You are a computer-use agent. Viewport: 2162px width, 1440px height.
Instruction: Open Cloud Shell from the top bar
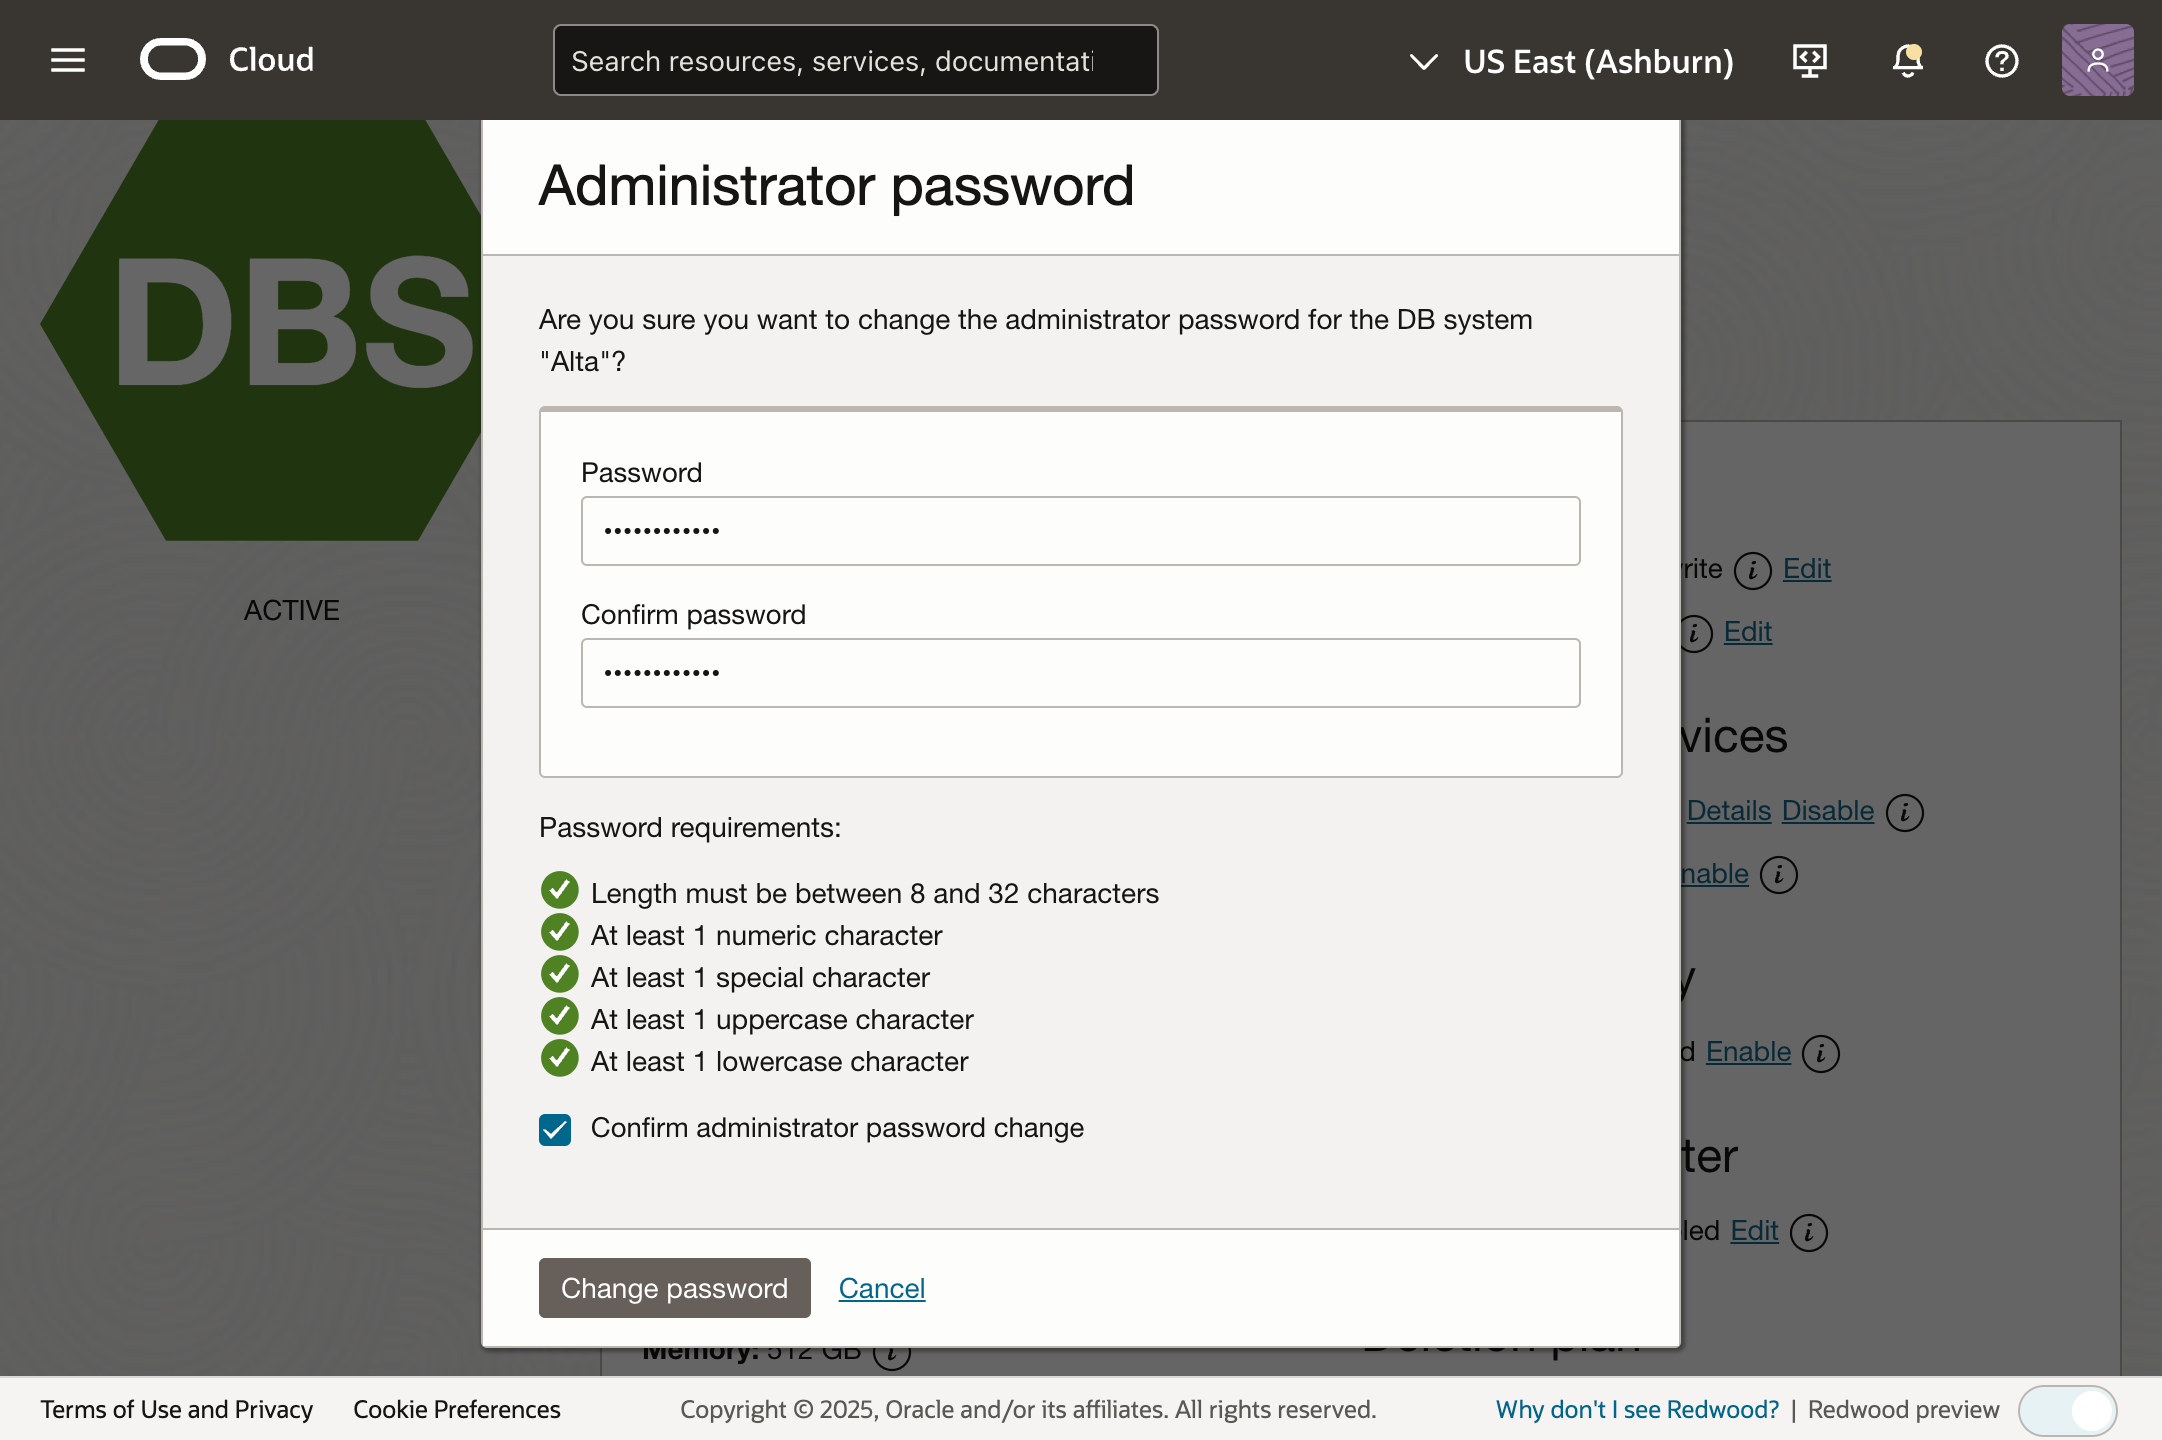(1810, 60)
